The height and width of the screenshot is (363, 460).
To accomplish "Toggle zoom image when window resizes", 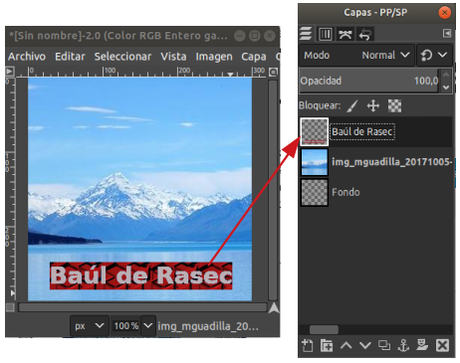I will pyautogui.click(x=273, y=72).
